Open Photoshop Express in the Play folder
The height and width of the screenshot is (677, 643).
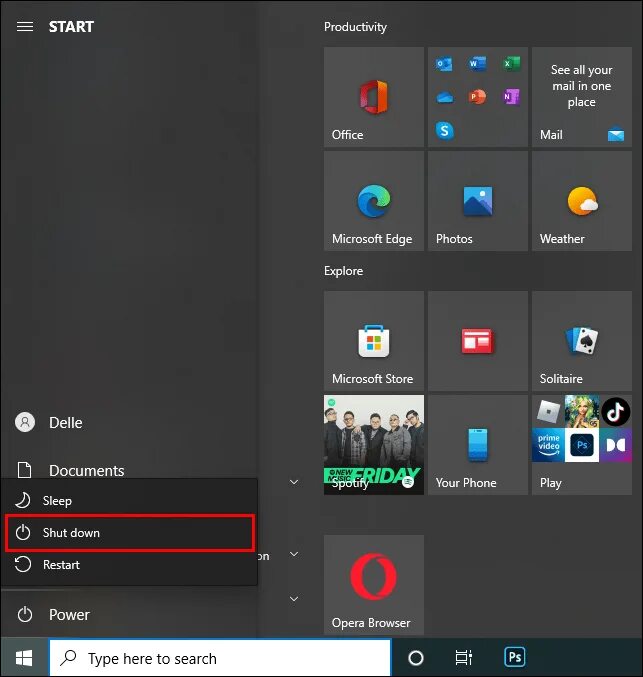(x=582, y=445)
